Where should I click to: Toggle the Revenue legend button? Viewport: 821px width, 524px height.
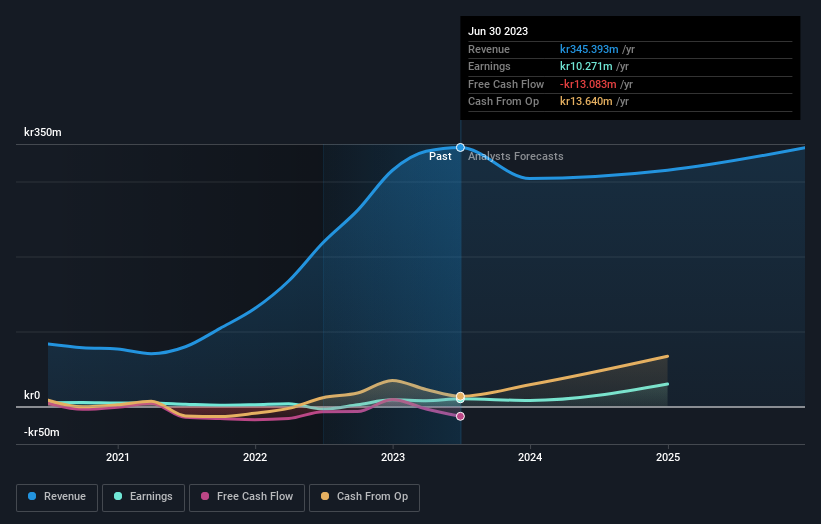point(57,497)
